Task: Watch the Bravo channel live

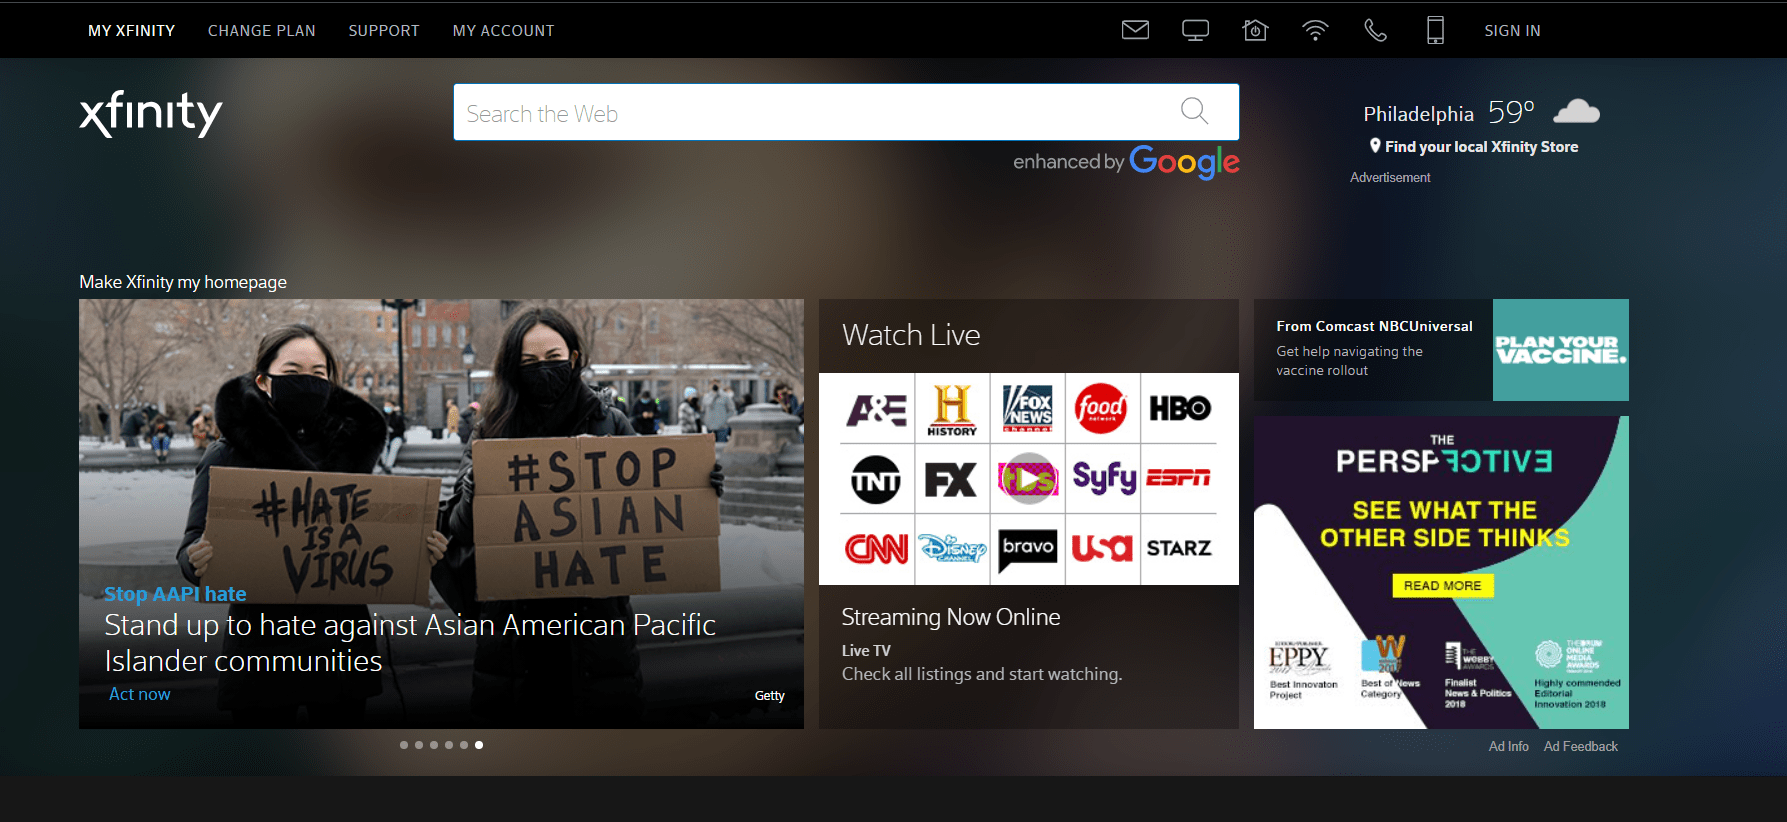Action: (1027, 548)
